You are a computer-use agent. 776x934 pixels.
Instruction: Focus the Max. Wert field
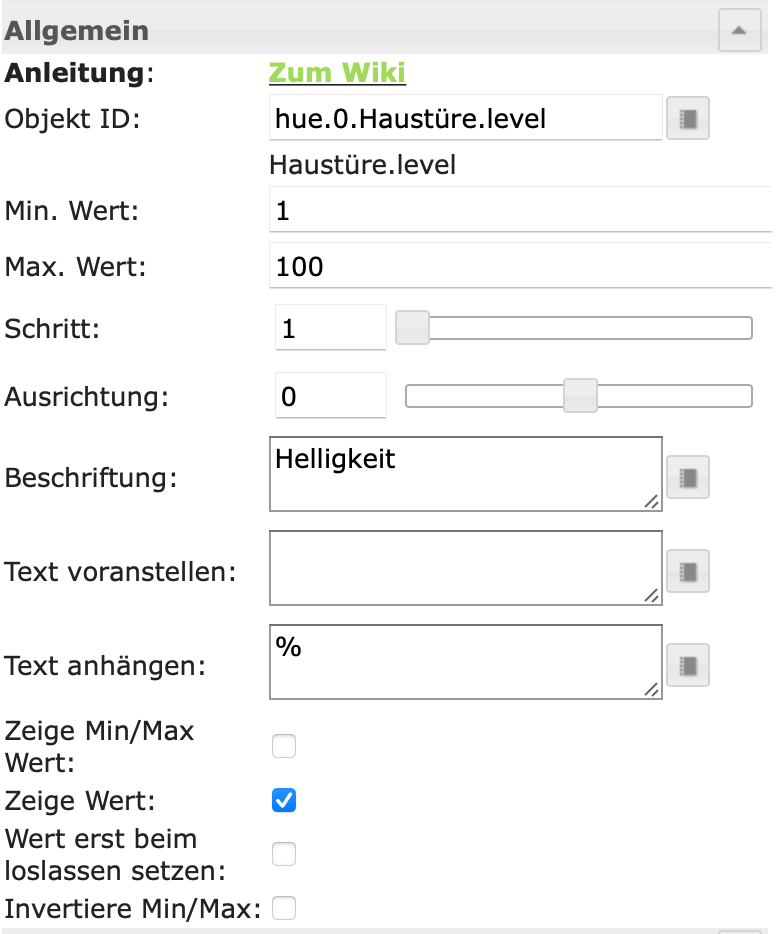click(x=520, y=267)
